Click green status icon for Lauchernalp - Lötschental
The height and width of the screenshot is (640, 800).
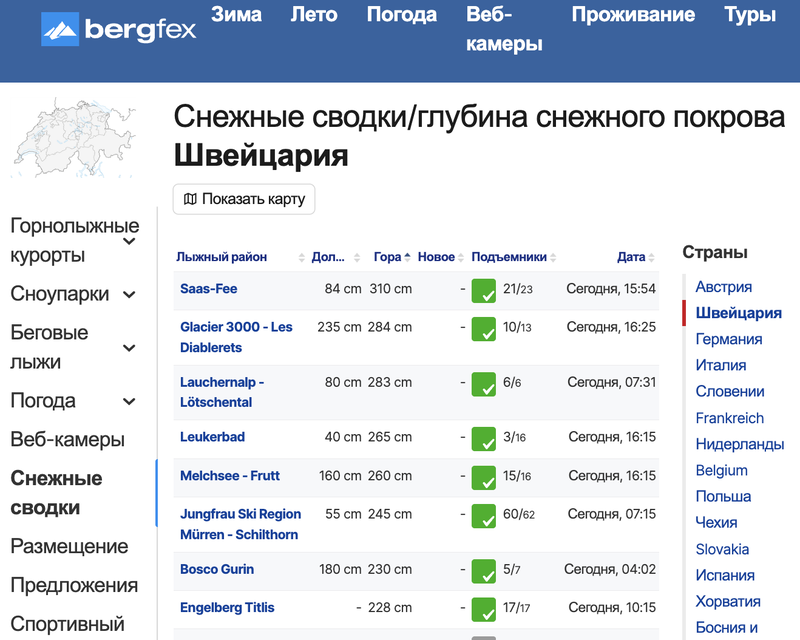click(484, 384)
